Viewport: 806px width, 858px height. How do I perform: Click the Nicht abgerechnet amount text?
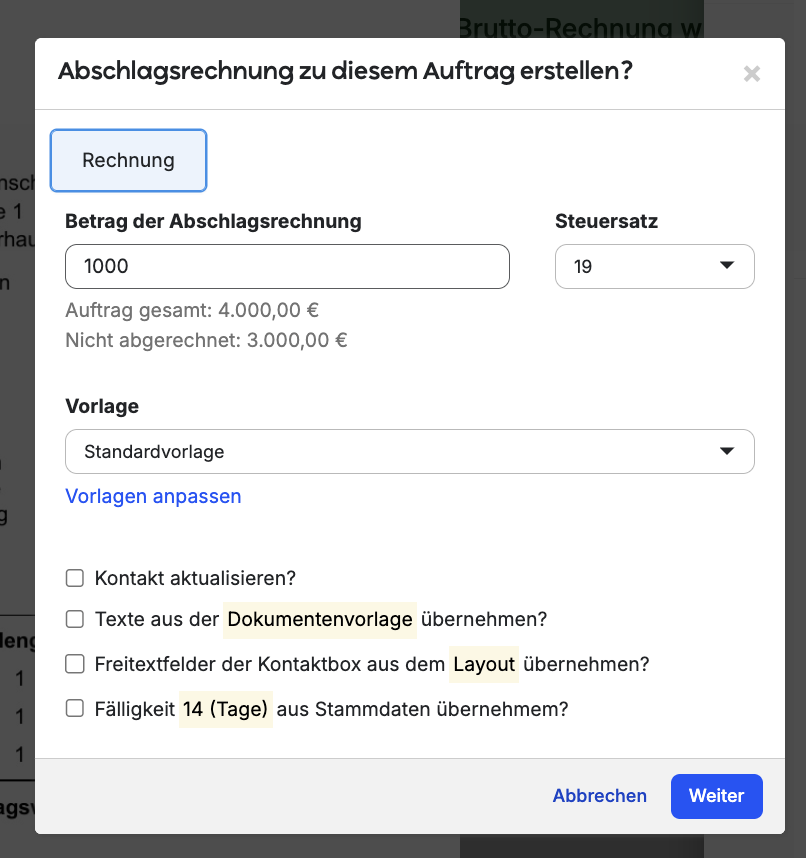pyautogui.click(x=206, y=340)
